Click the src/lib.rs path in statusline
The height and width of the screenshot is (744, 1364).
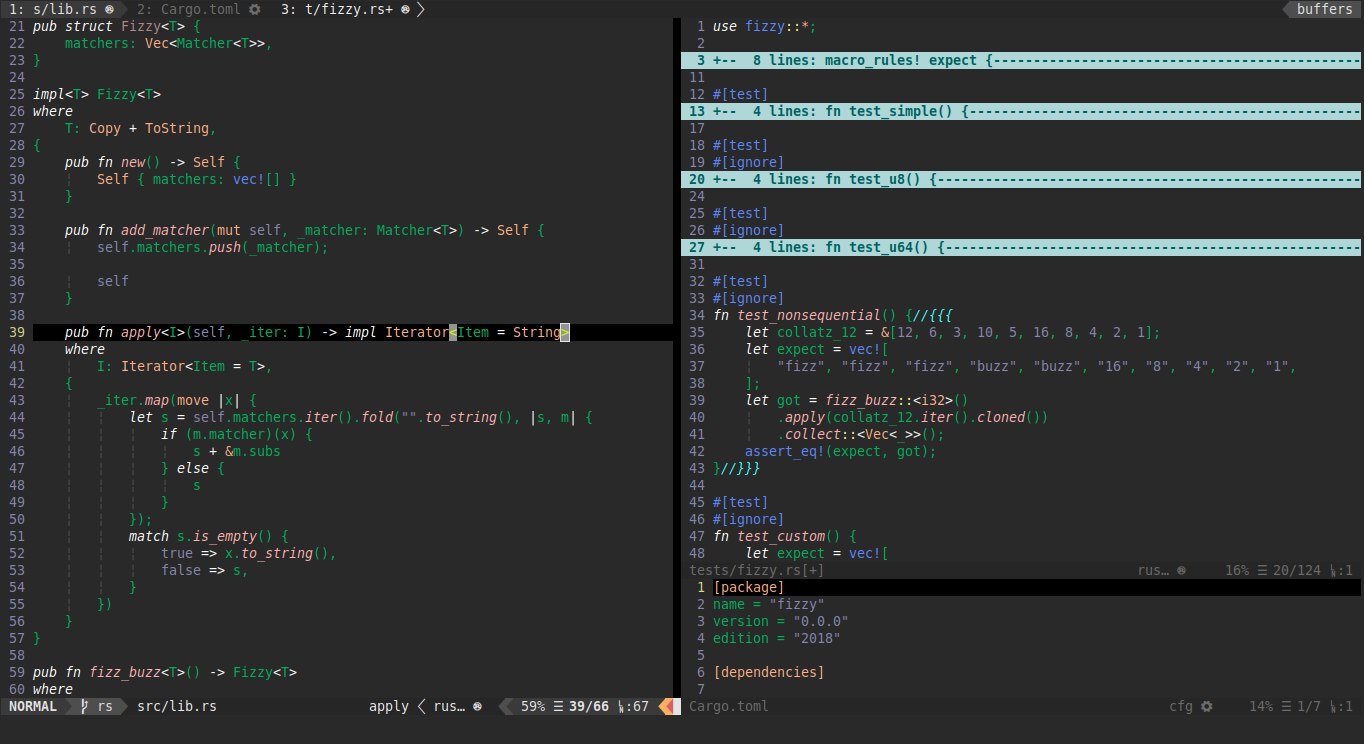(176, 706)
